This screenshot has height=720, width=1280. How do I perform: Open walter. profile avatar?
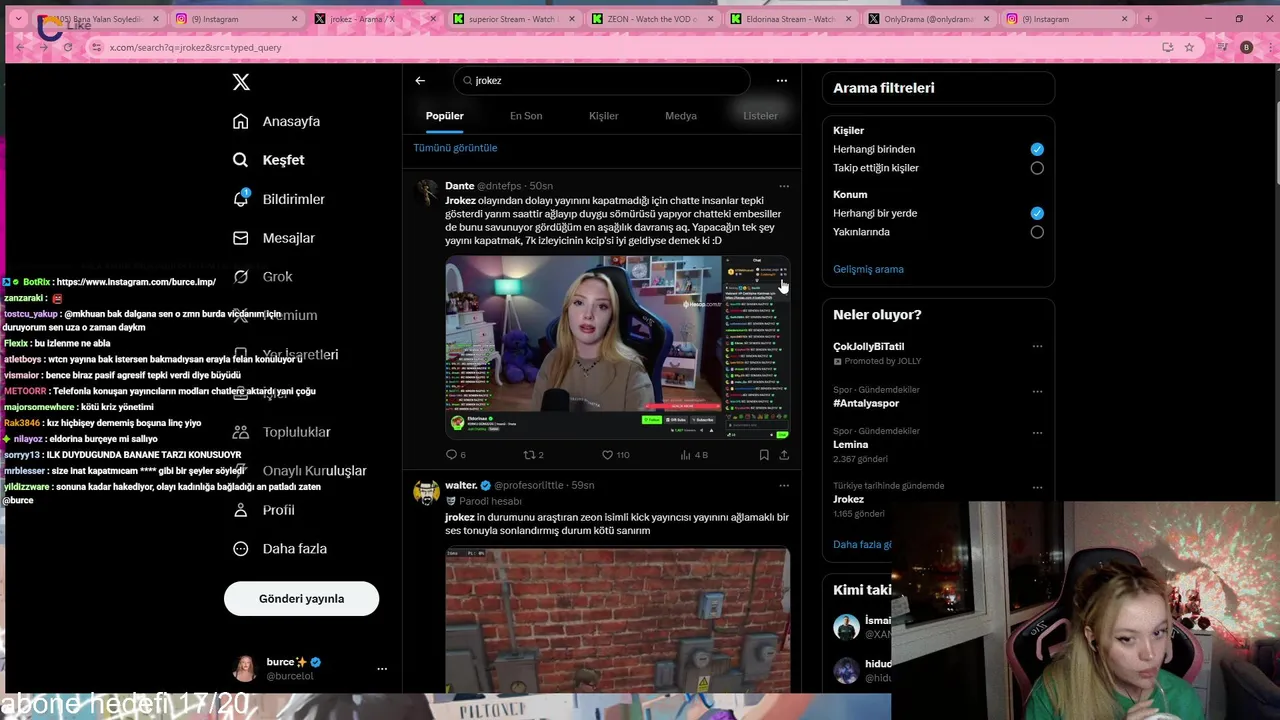pos(427,493)
